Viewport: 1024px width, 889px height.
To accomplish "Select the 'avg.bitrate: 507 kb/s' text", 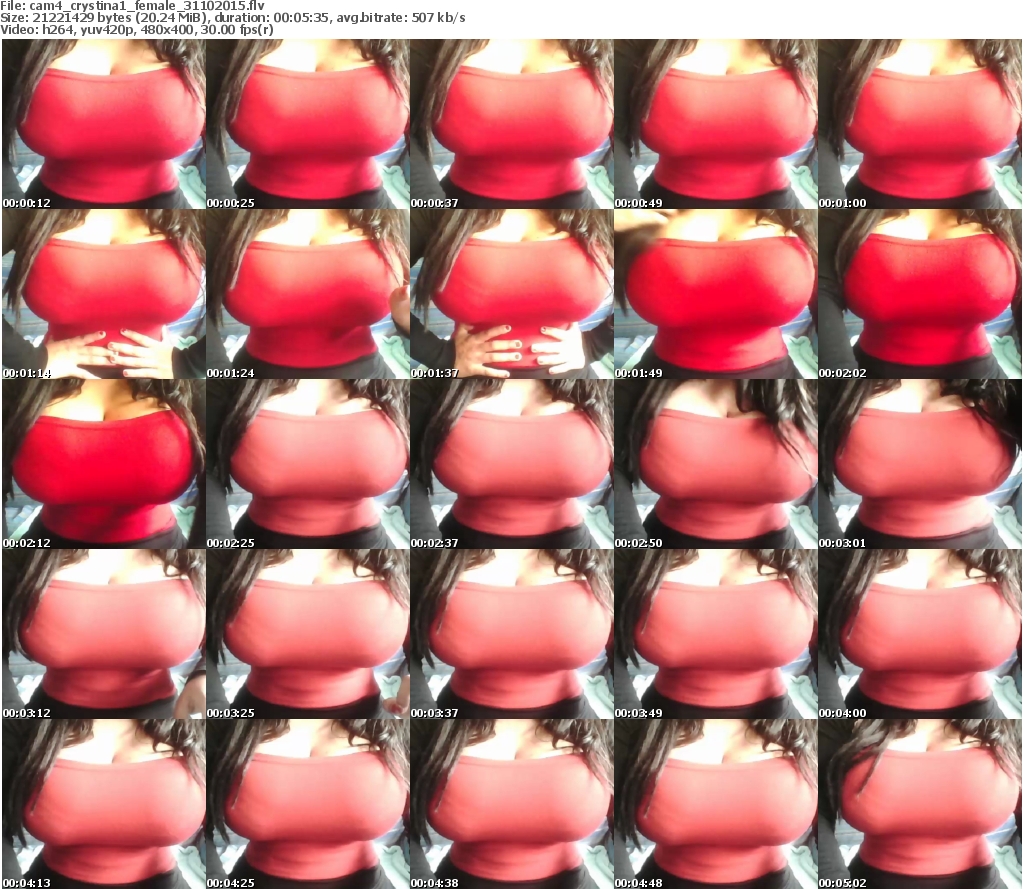I will click(401, 18).
